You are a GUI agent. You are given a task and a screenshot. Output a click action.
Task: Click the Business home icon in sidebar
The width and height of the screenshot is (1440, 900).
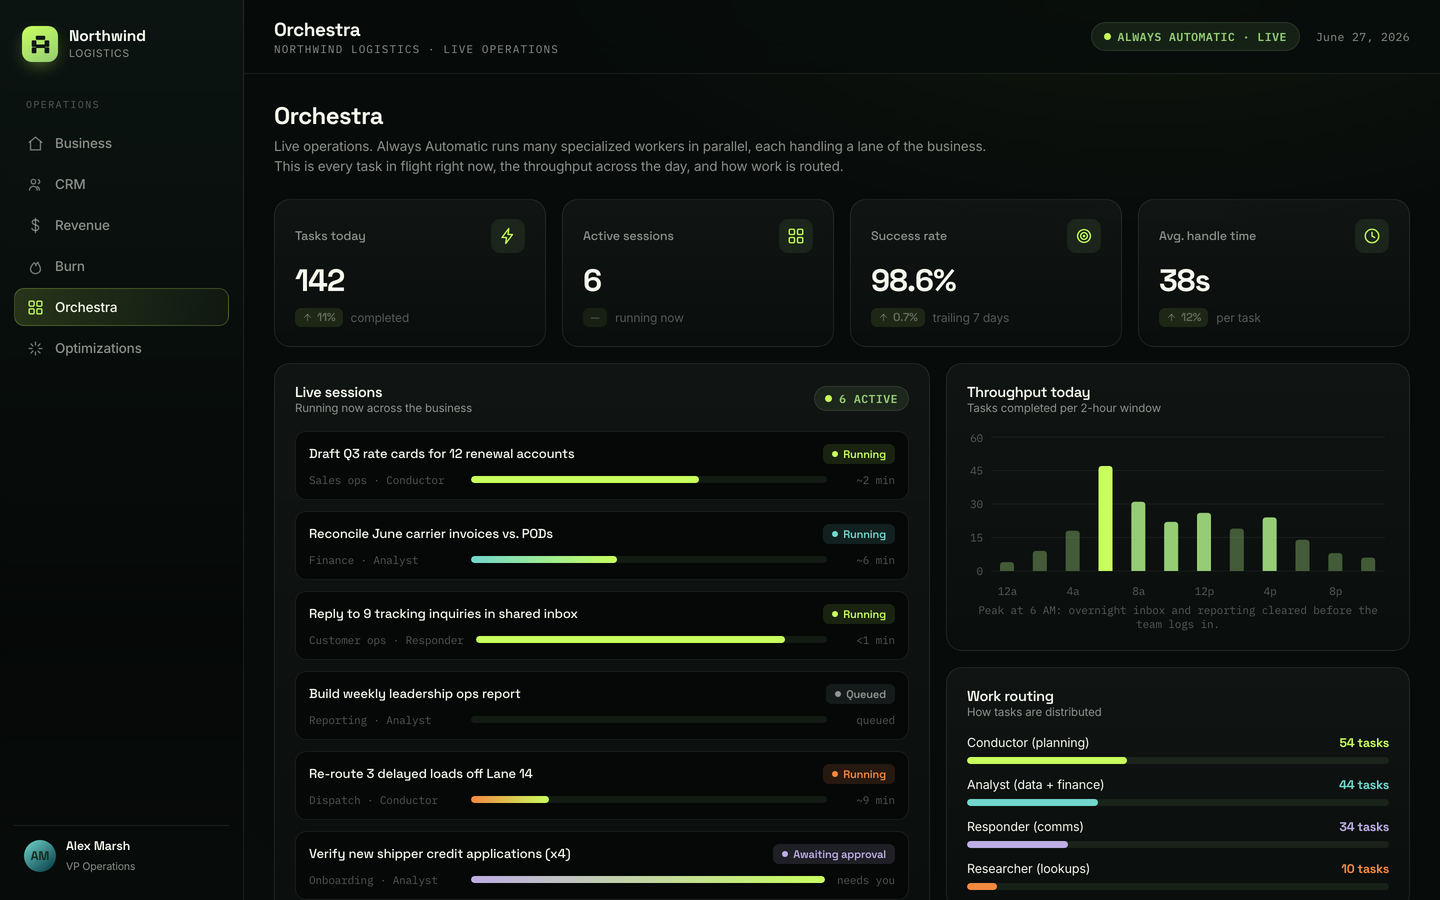click(x=35, y=143)
